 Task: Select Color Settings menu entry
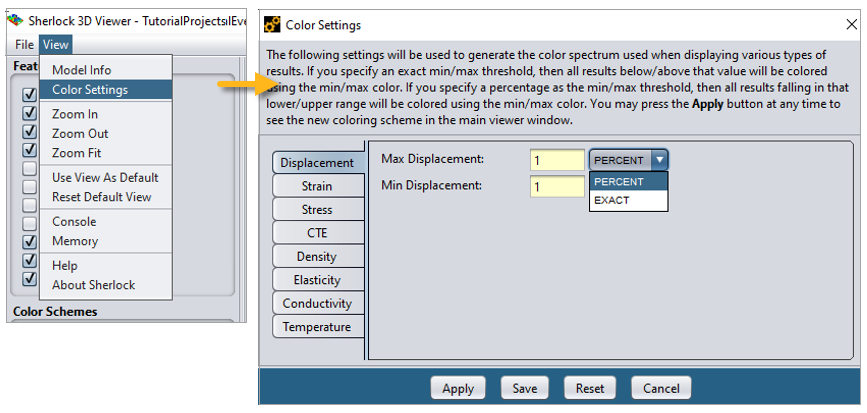[x=90, y=90]
